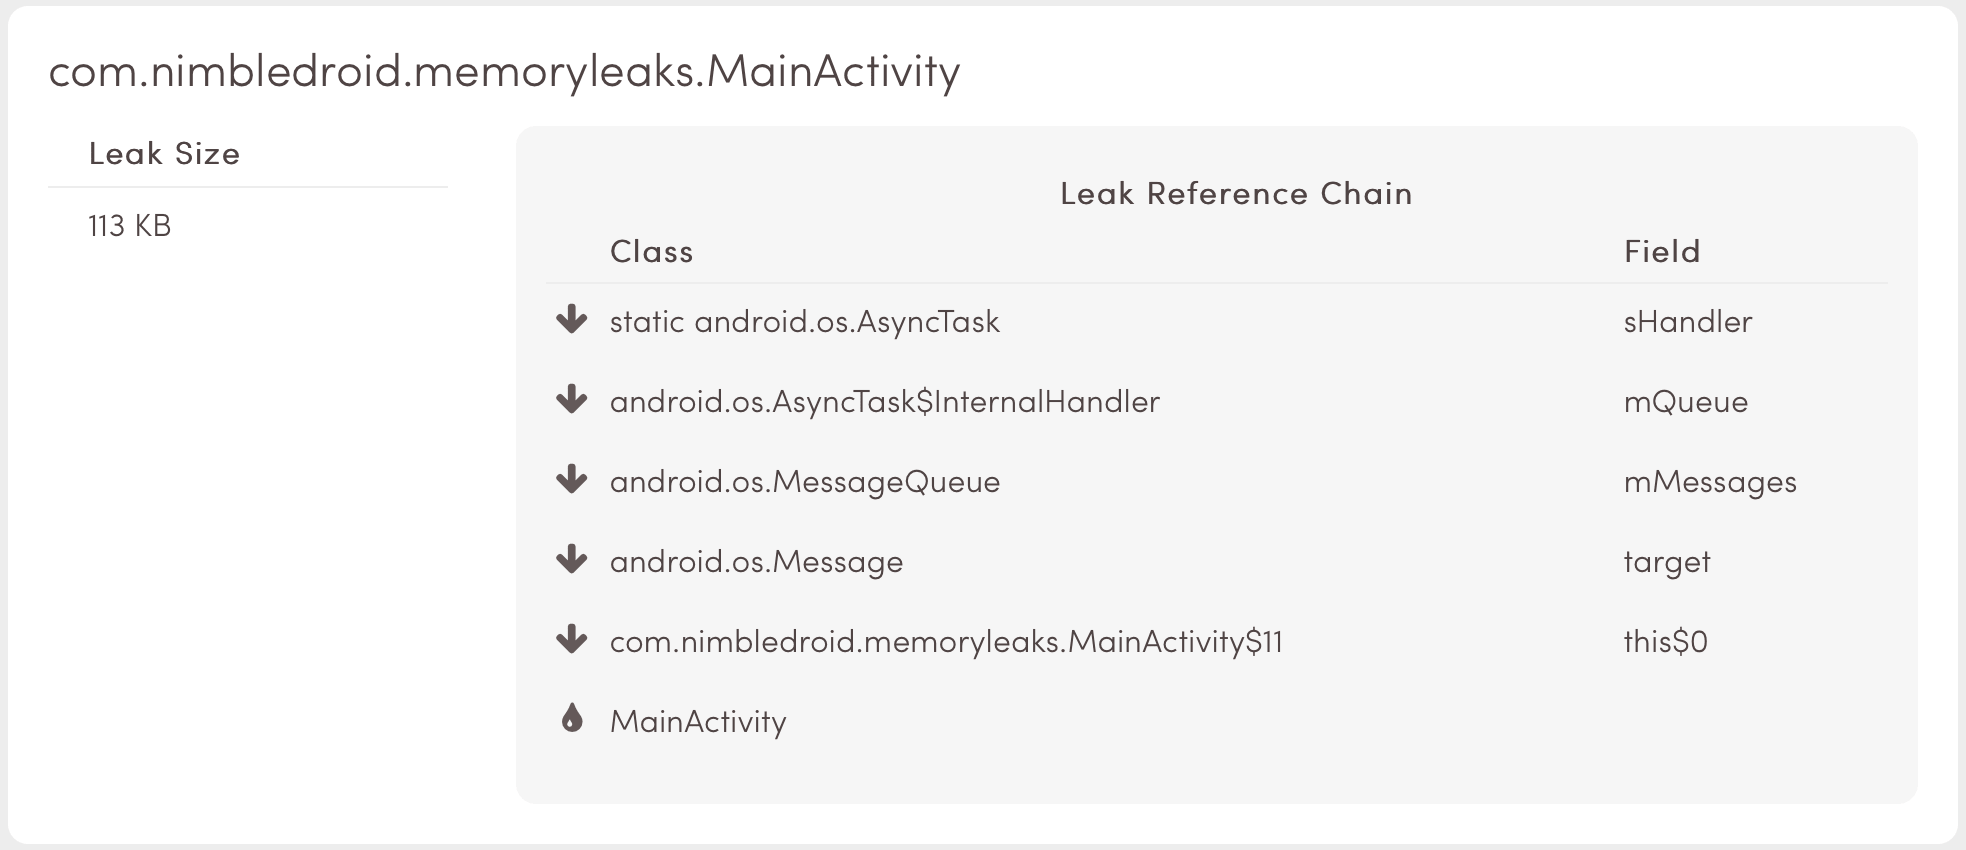Select the android.os.AsyncTask$InternalHandler class entry
Screen dimensions: 1966x850
coord(885,402)
